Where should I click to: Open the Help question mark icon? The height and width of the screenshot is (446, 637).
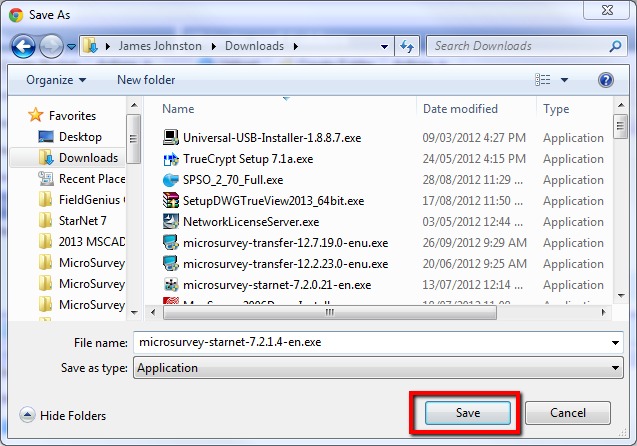605,80
